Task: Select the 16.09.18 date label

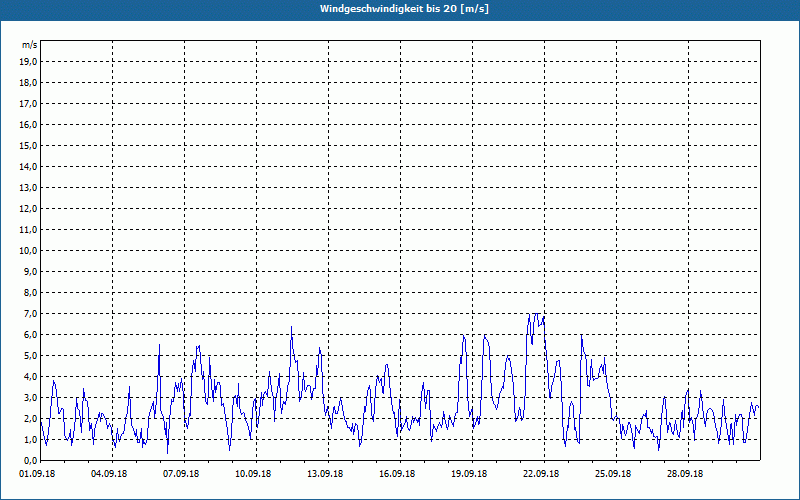Action: (x=397, y=473)
